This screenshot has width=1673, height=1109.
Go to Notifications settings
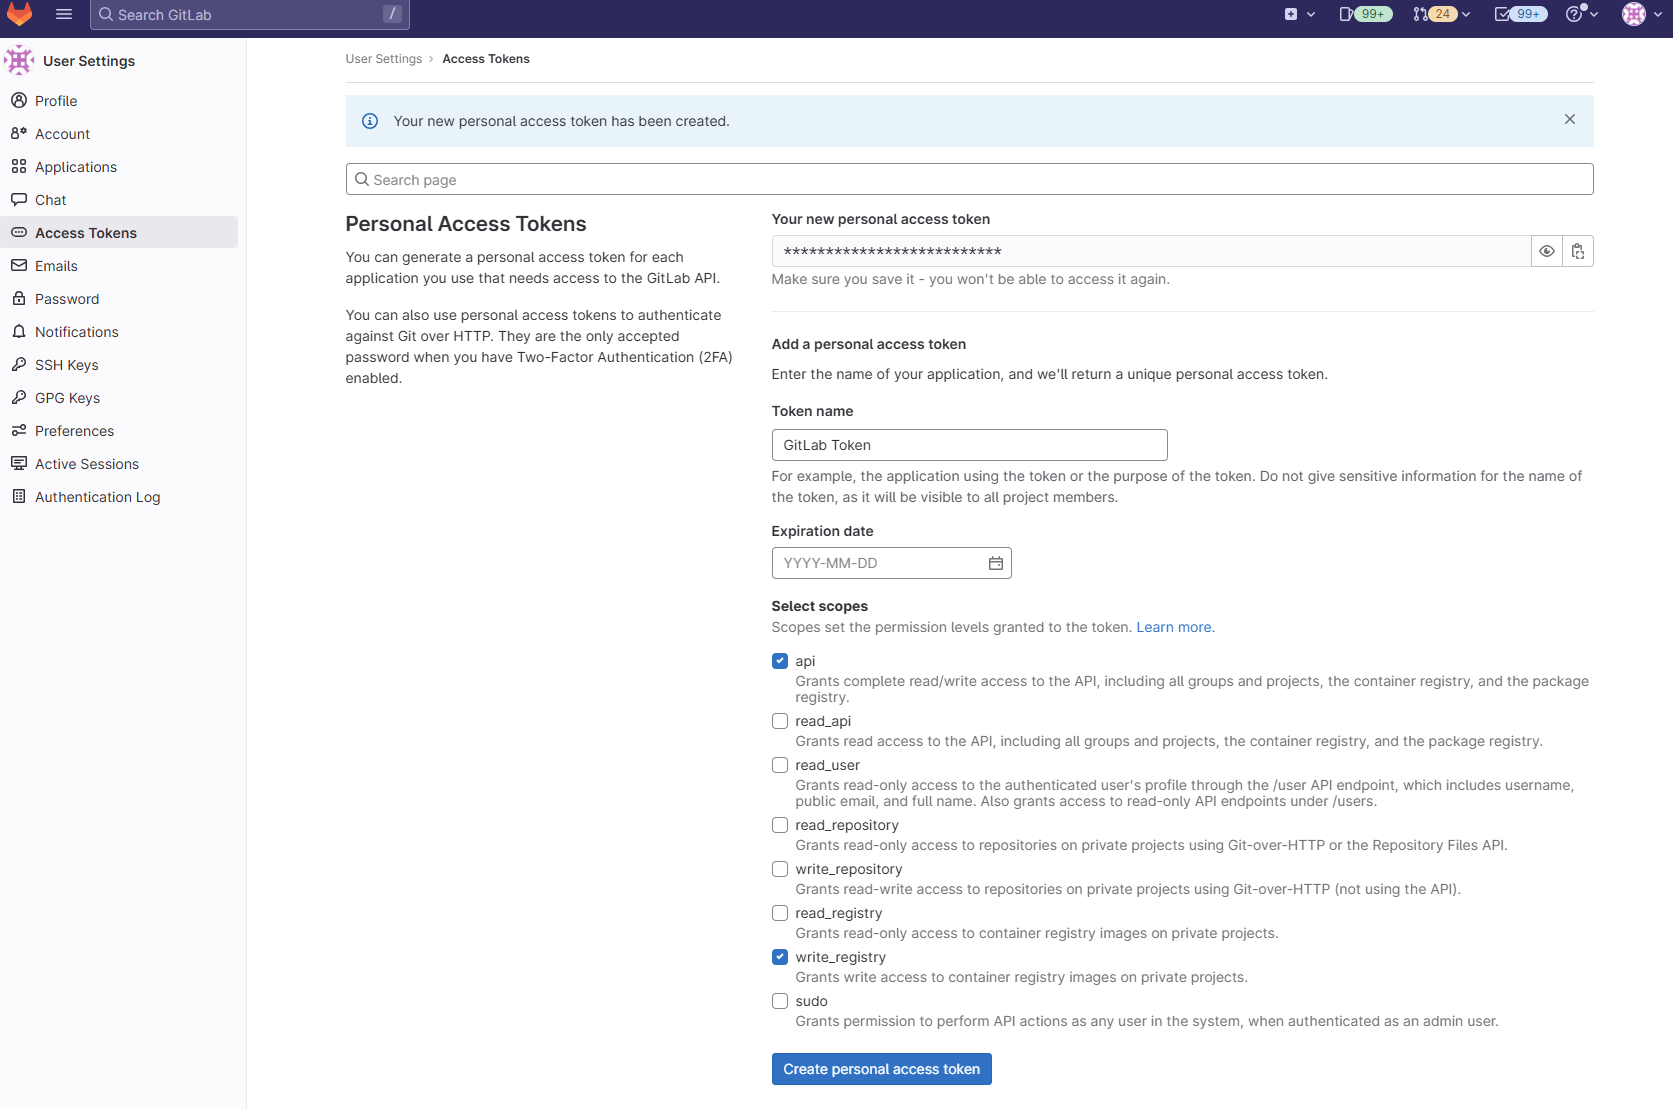(x=76, y=331)
